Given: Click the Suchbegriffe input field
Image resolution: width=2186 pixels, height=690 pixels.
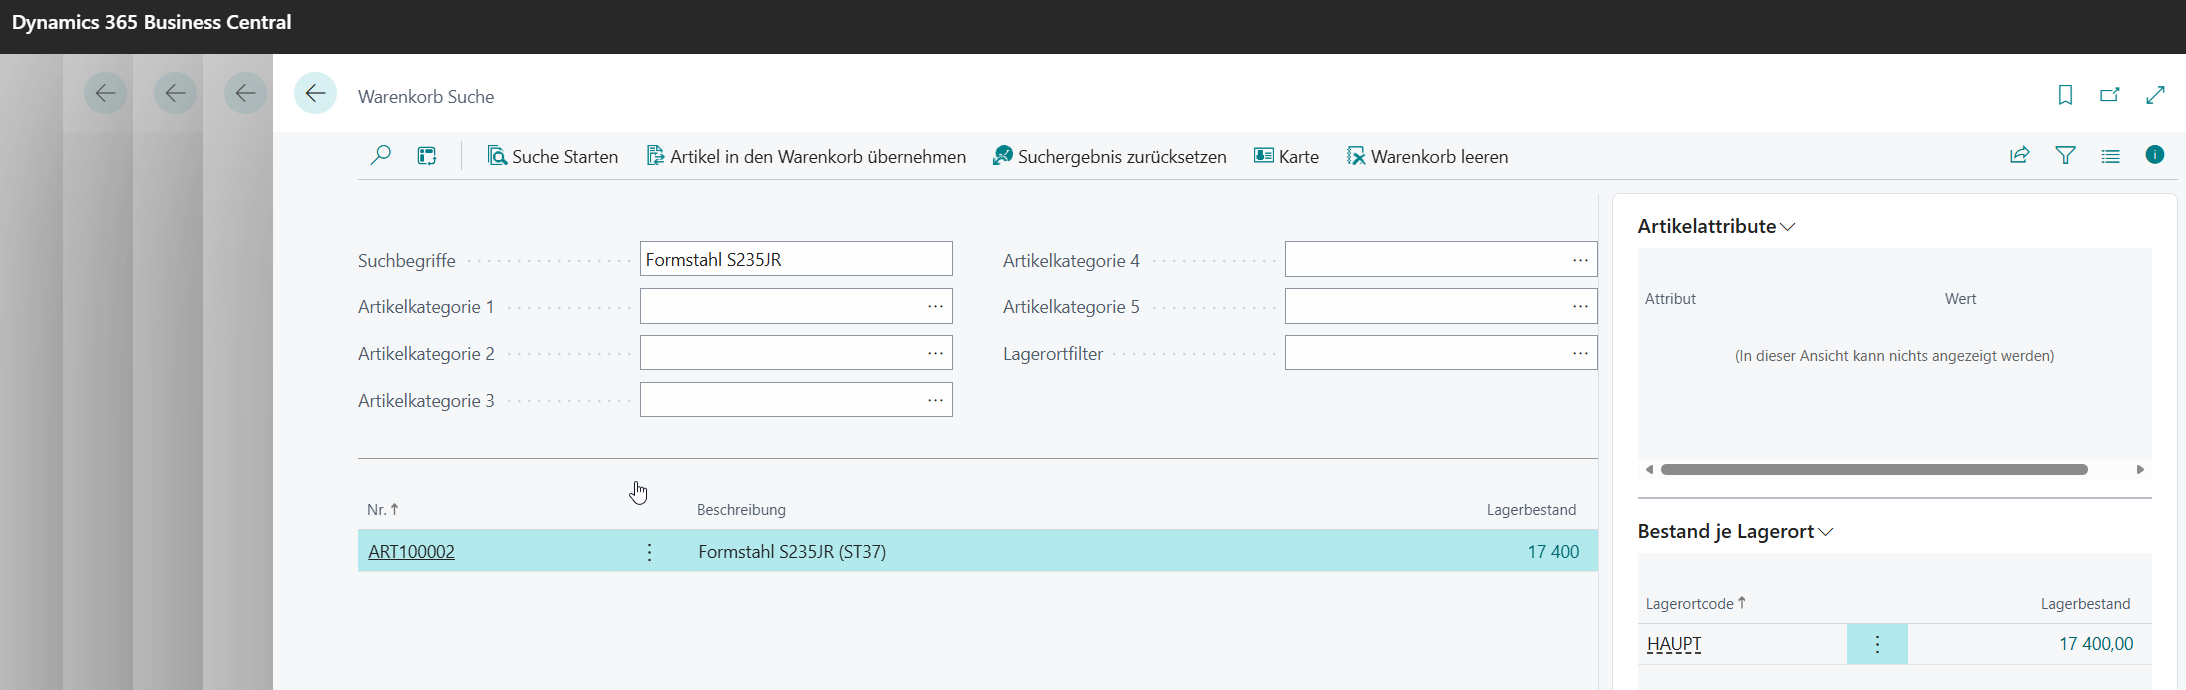Looking at the screenshot, I should point(796,259).
